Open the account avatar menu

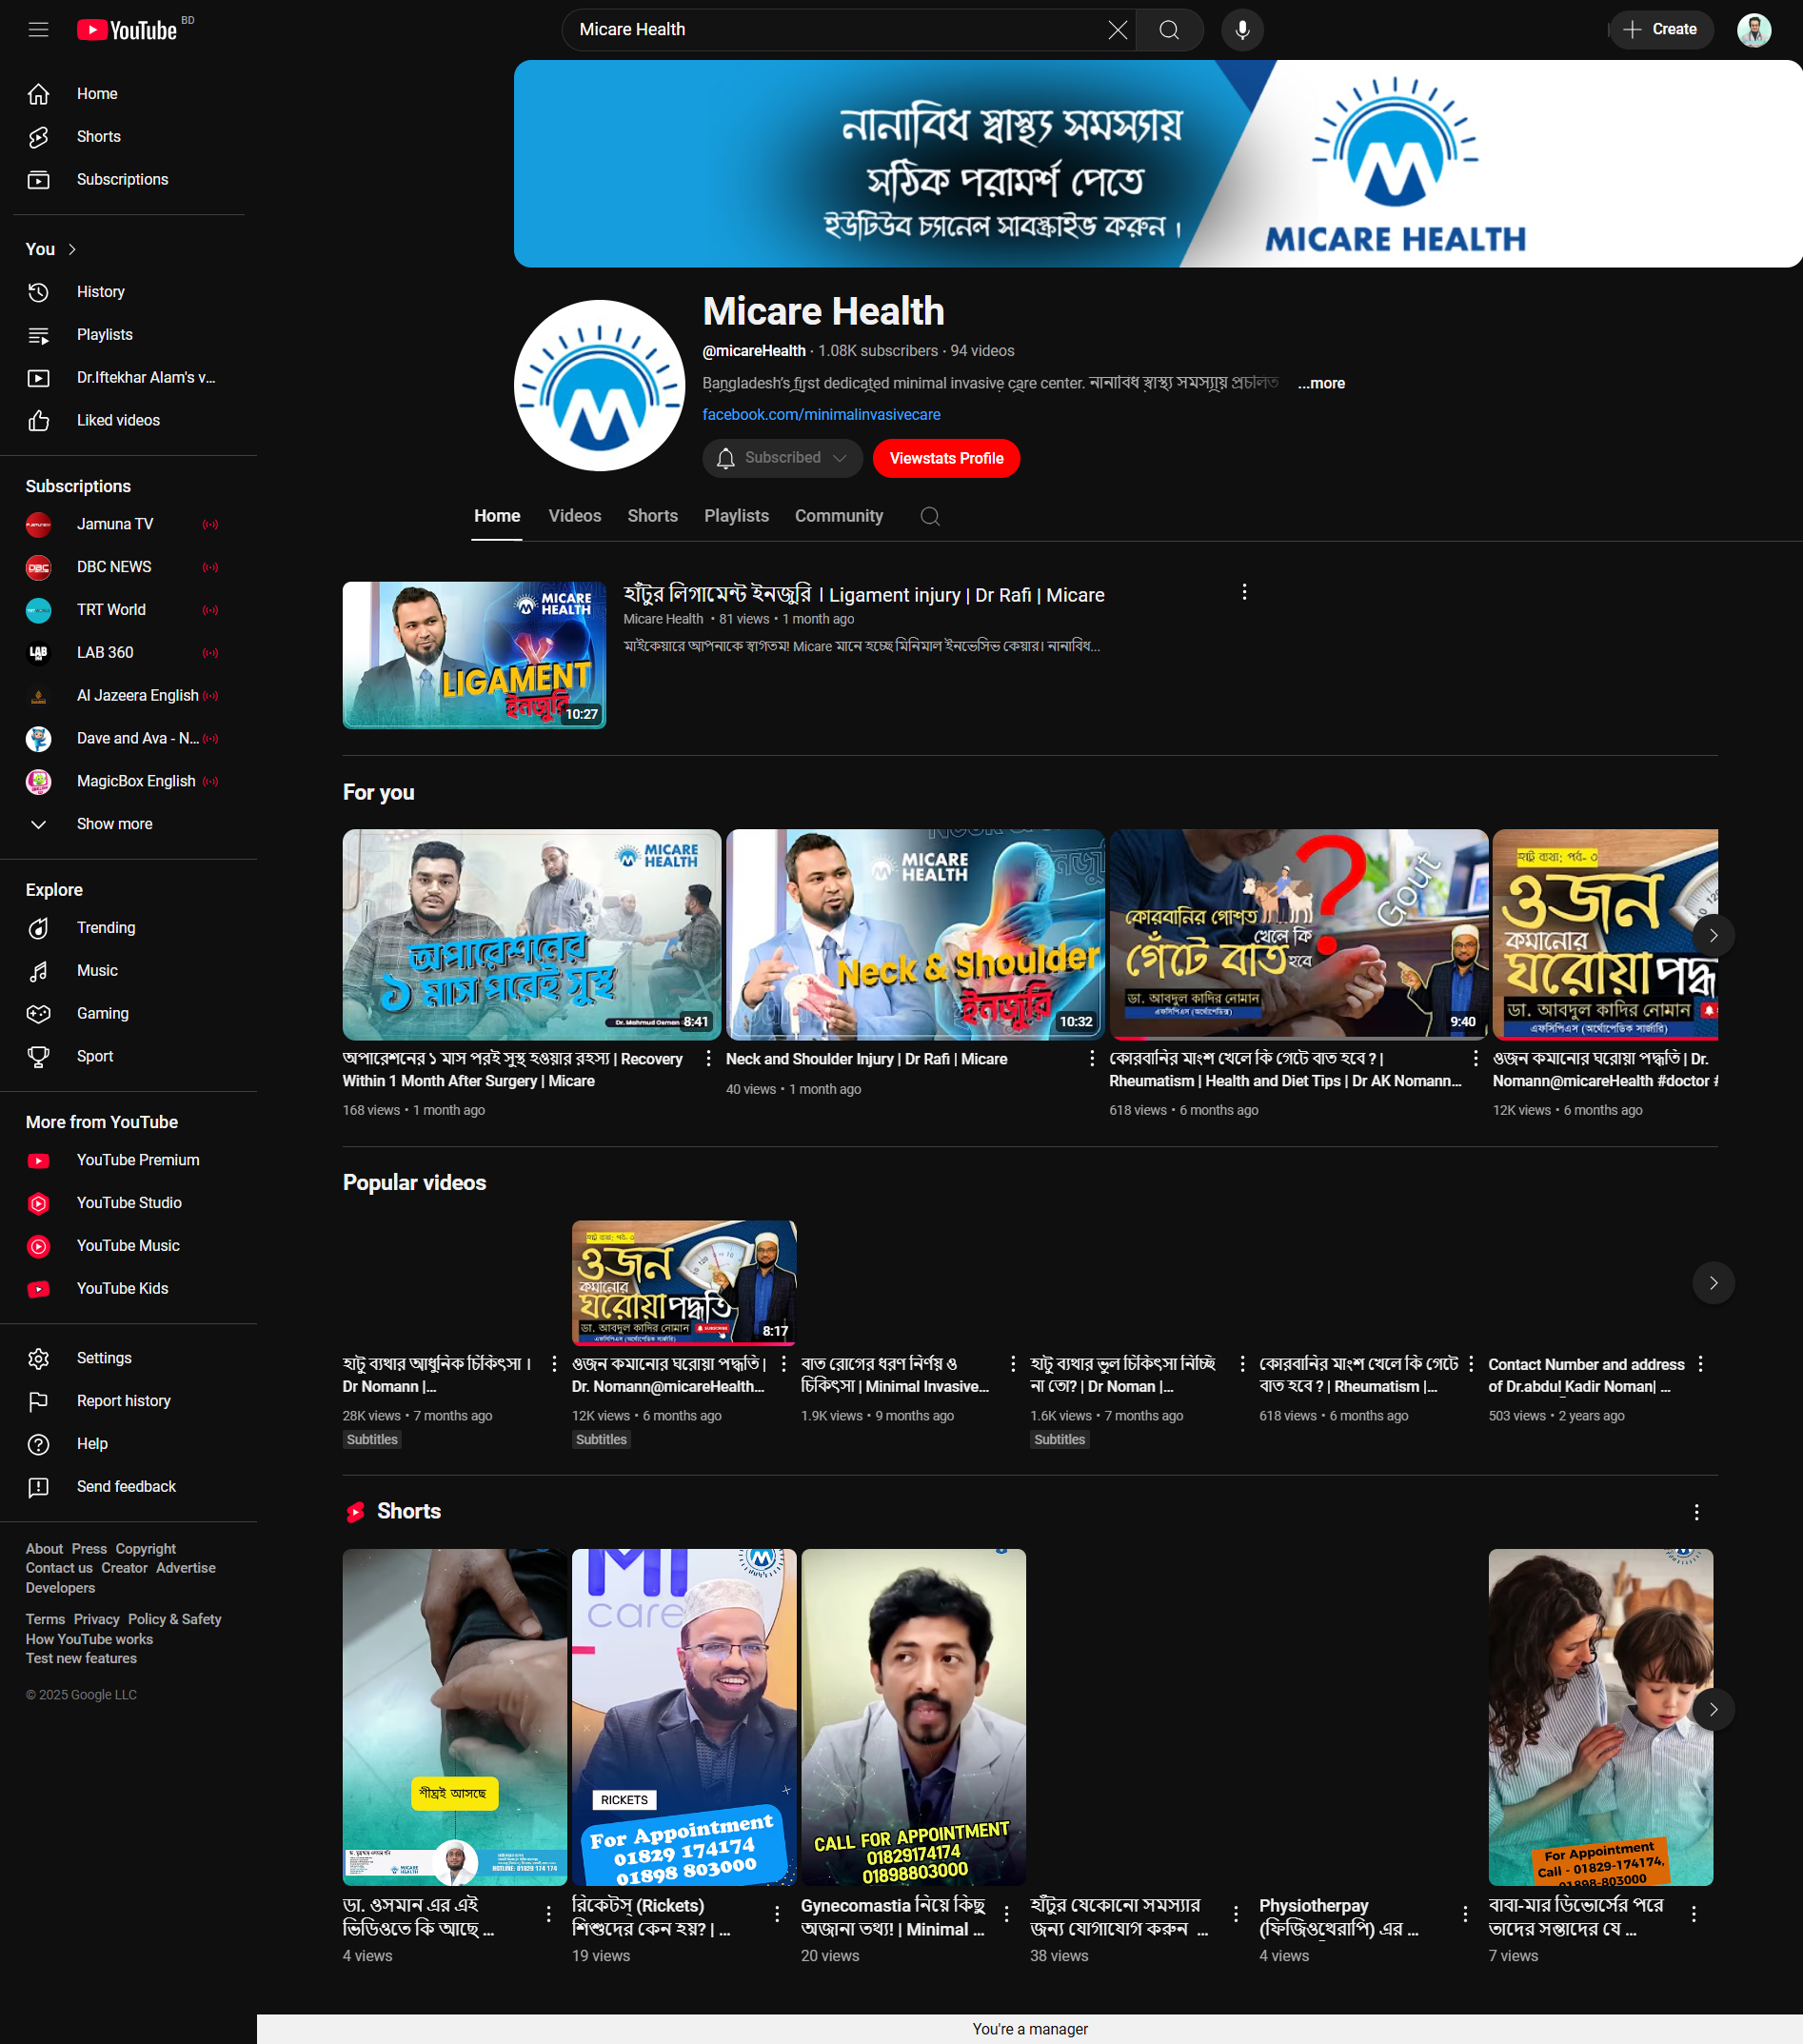1754,30
